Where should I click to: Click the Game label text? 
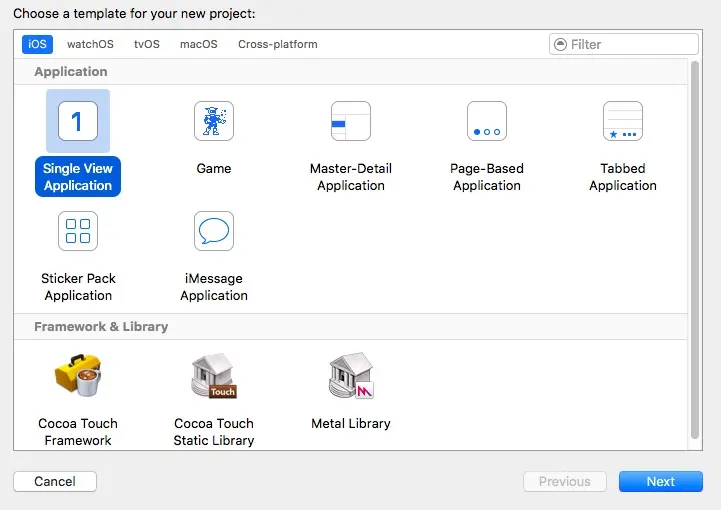pyautogui.click(x=214, y=168)
